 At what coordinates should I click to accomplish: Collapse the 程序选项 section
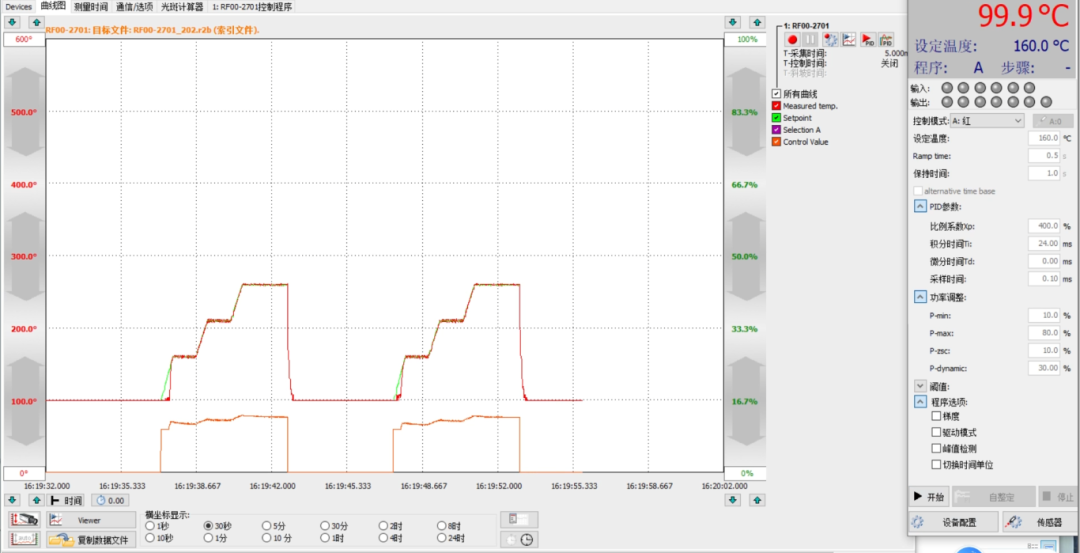click(920, 401)
